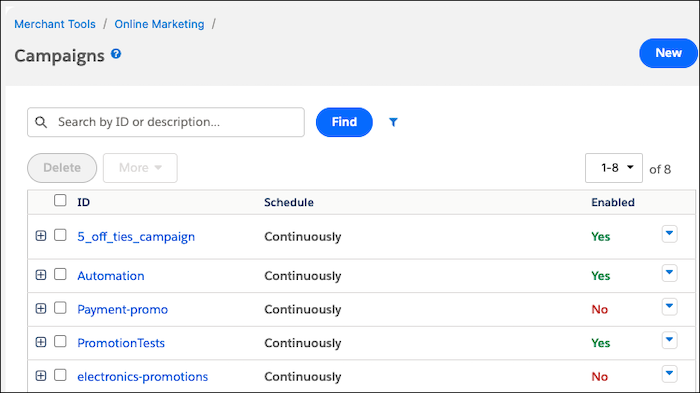Select Yes status of 5_off_ties_campaign
Screen dimensions: 700x393
600,237
